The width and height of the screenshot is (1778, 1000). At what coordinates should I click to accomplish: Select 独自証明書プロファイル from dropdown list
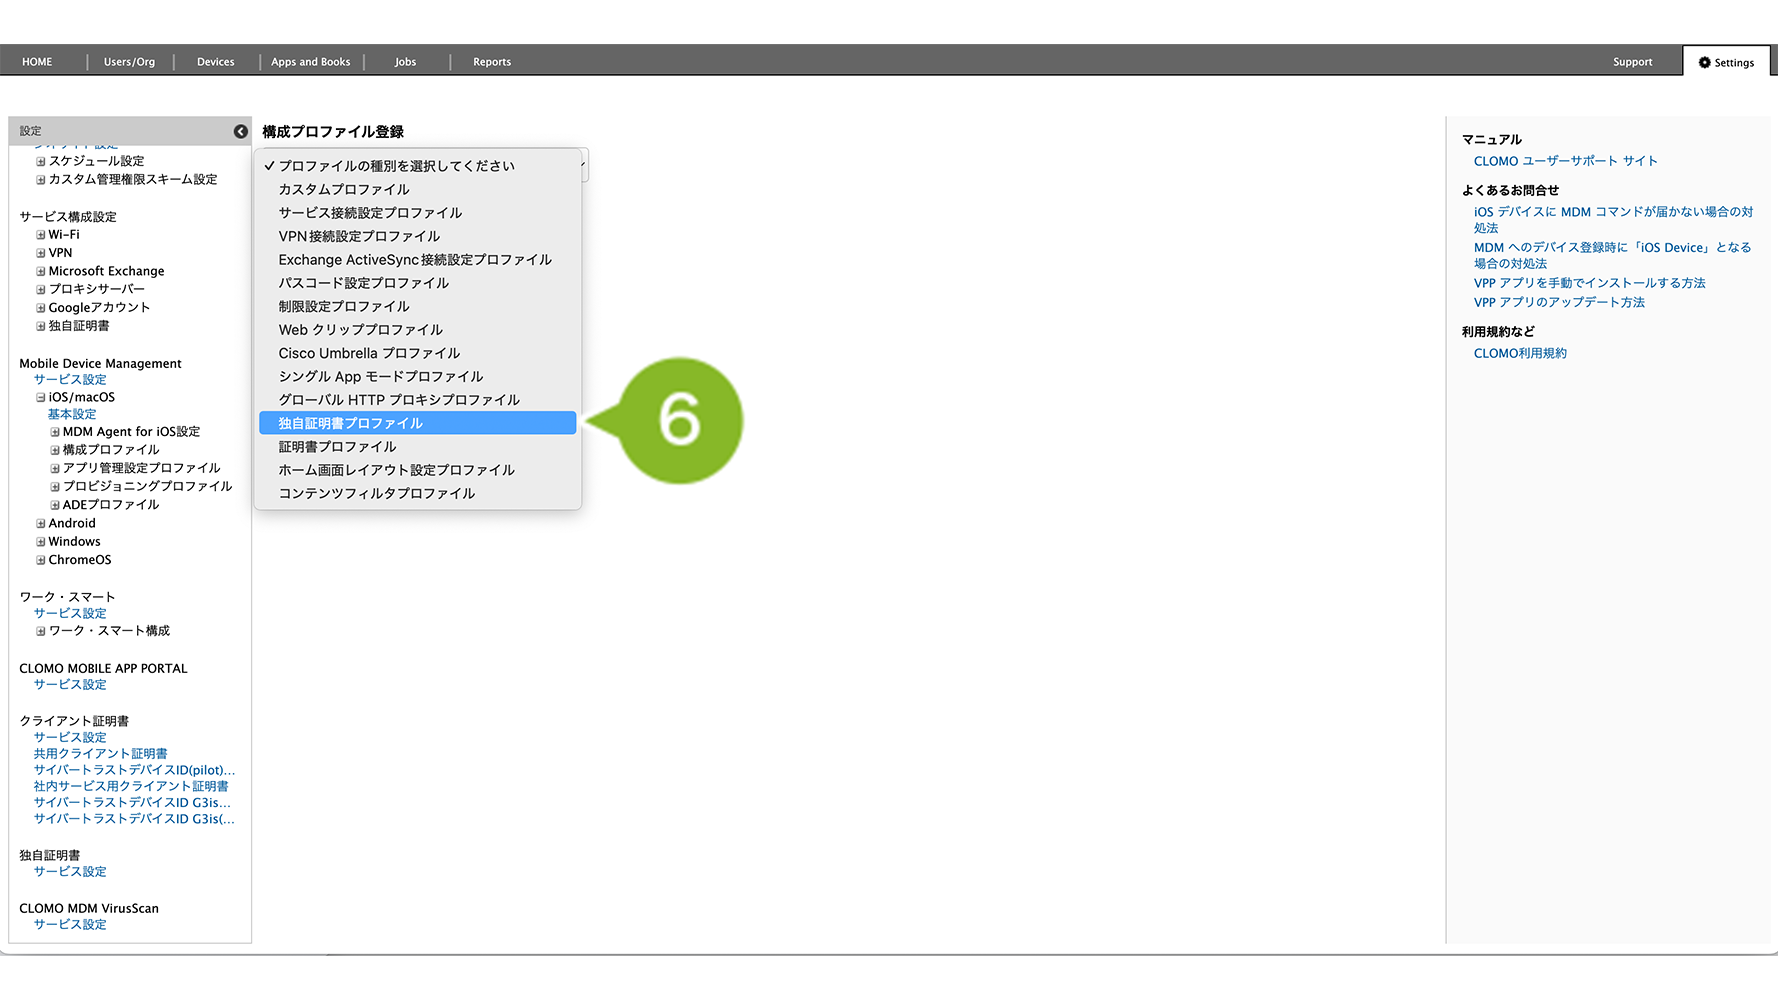[x=351, y=423]
